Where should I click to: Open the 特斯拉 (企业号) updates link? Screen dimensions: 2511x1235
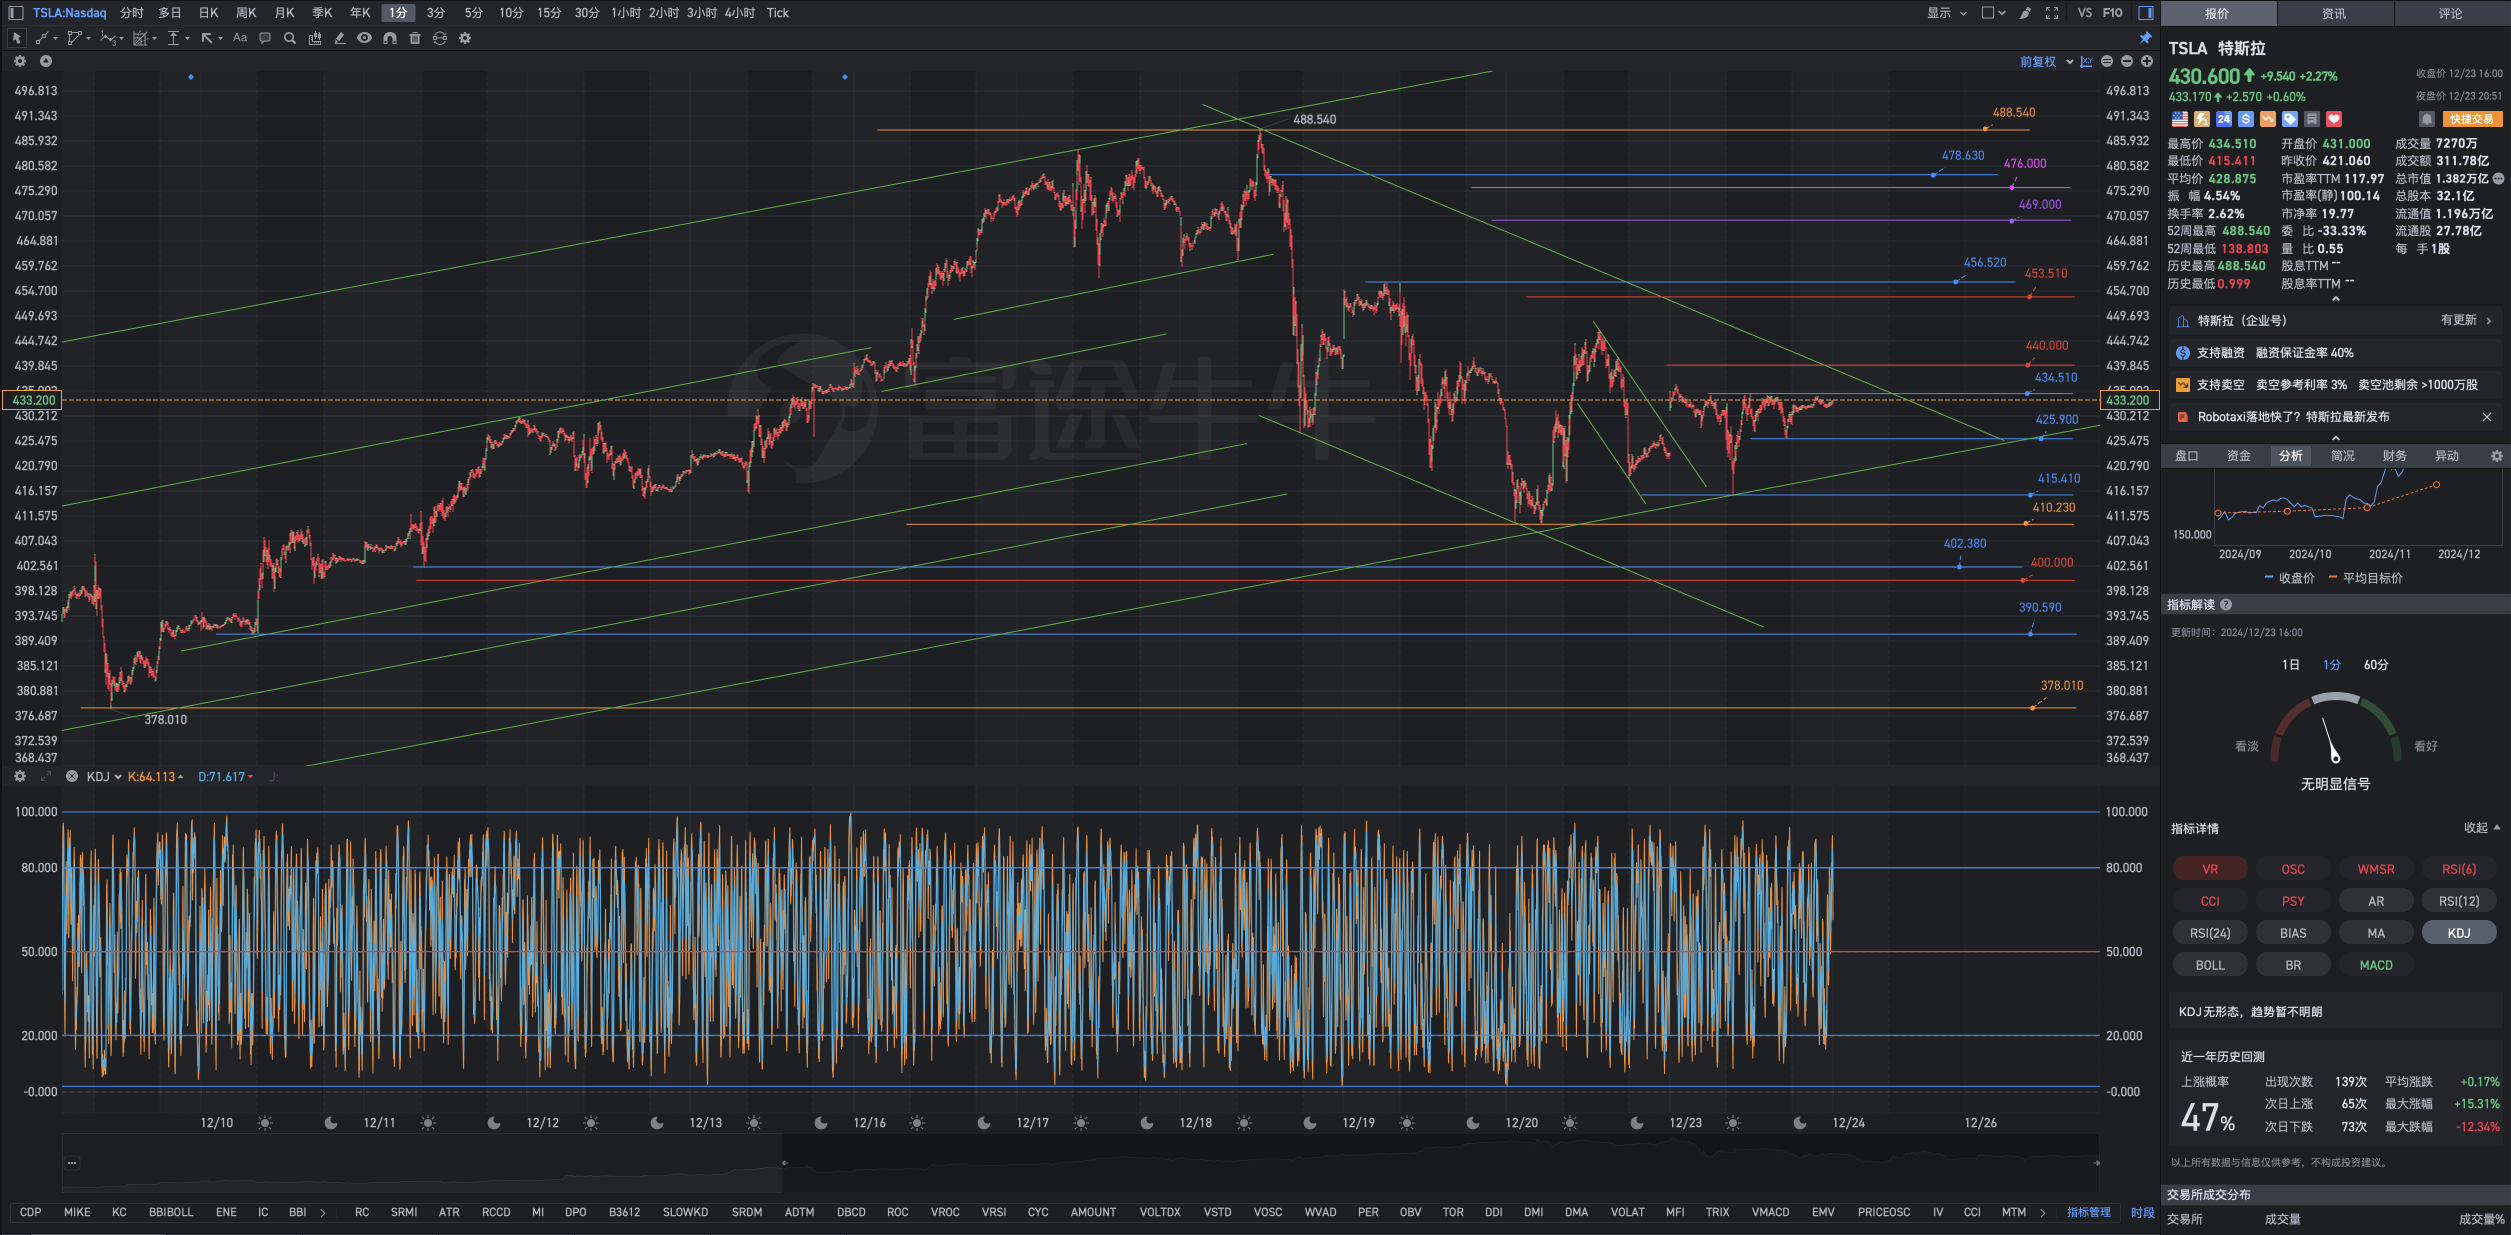click(x=2335, y=321)
